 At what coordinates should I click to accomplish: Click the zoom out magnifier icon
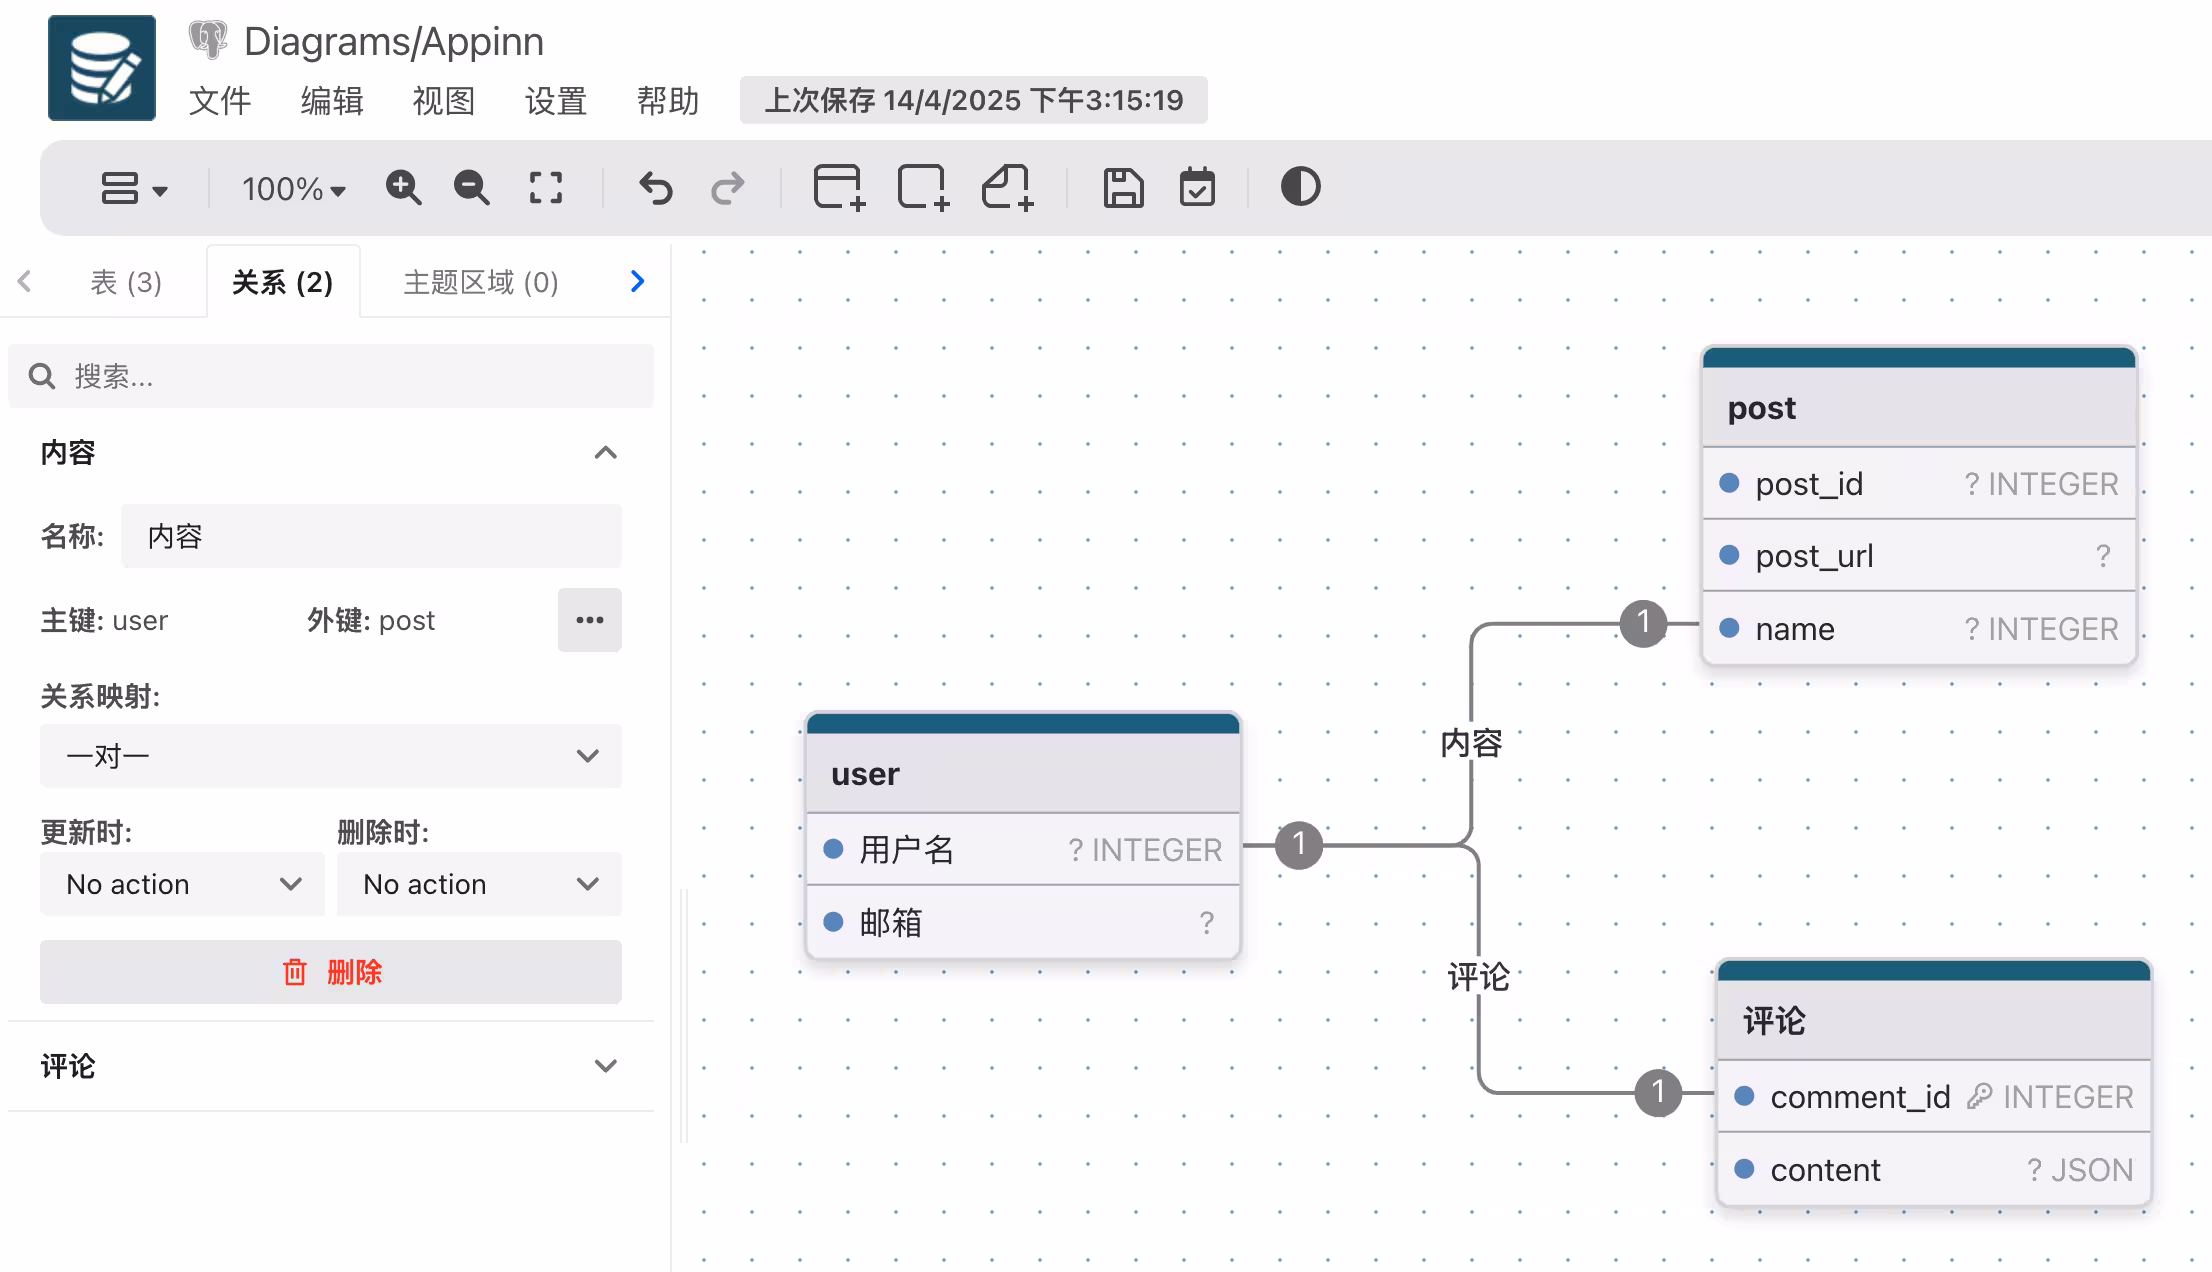pyautogui.click(x=471, y=187)
